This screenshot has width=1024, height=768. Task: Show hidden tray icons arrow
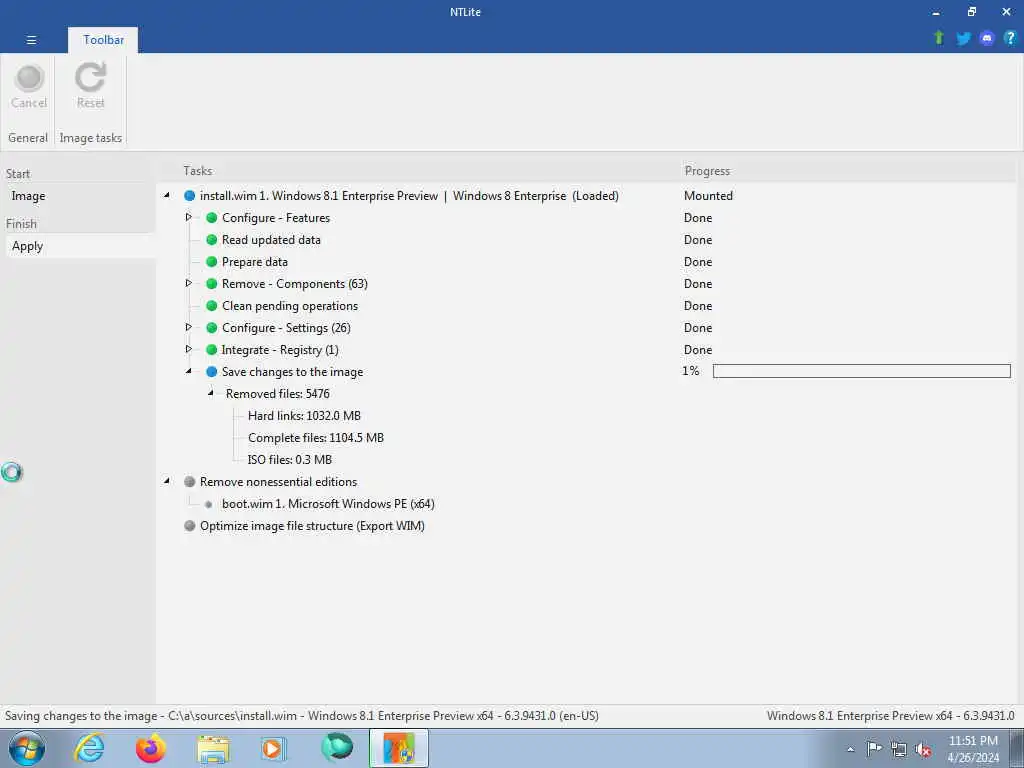point(850,749)
